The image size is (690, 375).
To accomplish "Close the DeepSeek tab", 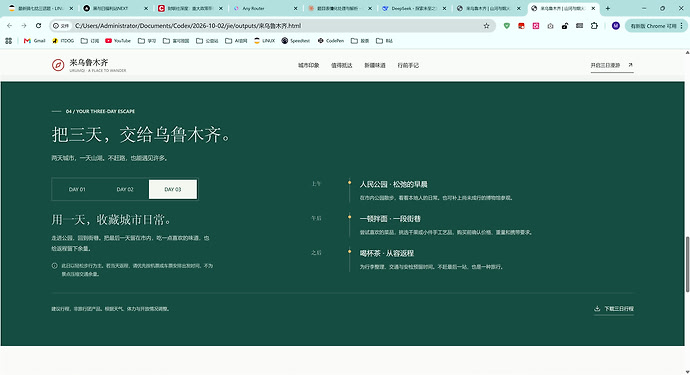I will pyautogui.click(x=444, y=8).
